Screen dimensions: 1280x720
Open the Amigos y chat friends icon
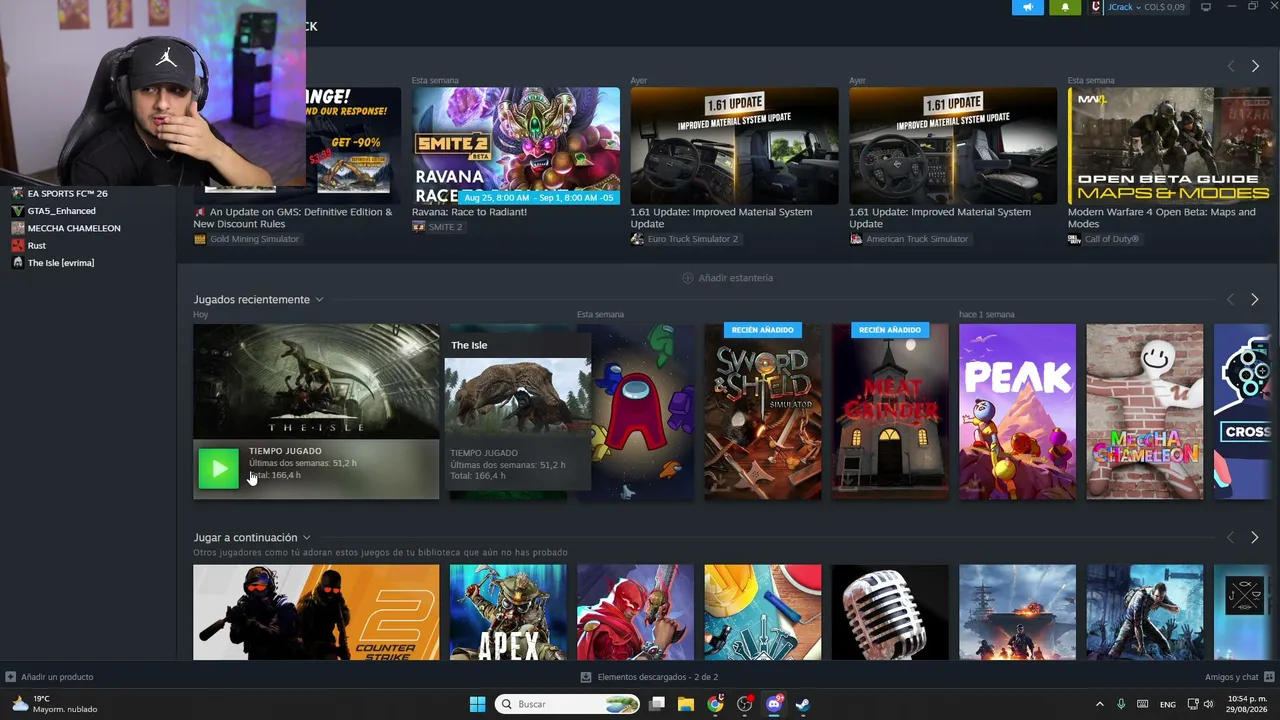[1267, 677]
